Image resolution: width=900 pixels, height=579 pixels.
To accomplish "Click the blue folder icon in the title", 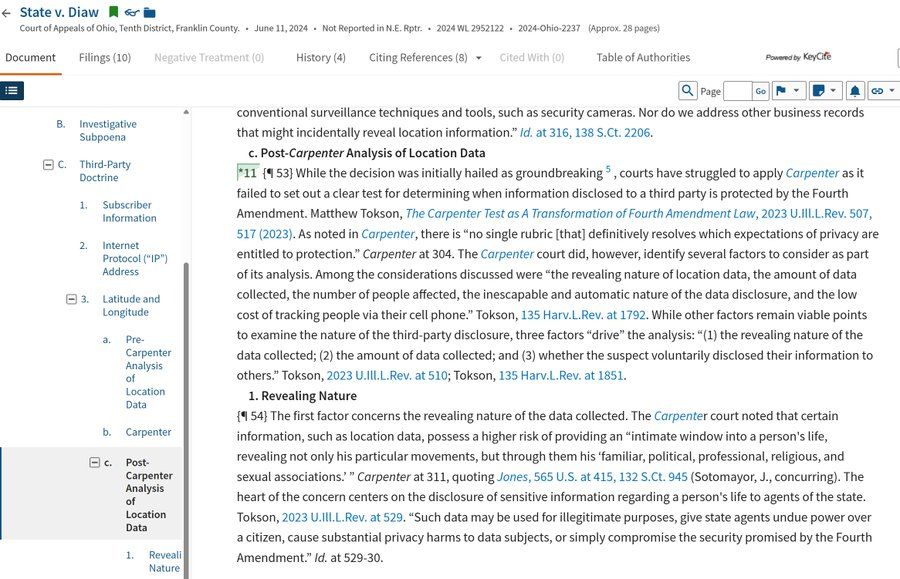I will click(x=149, y=13).
